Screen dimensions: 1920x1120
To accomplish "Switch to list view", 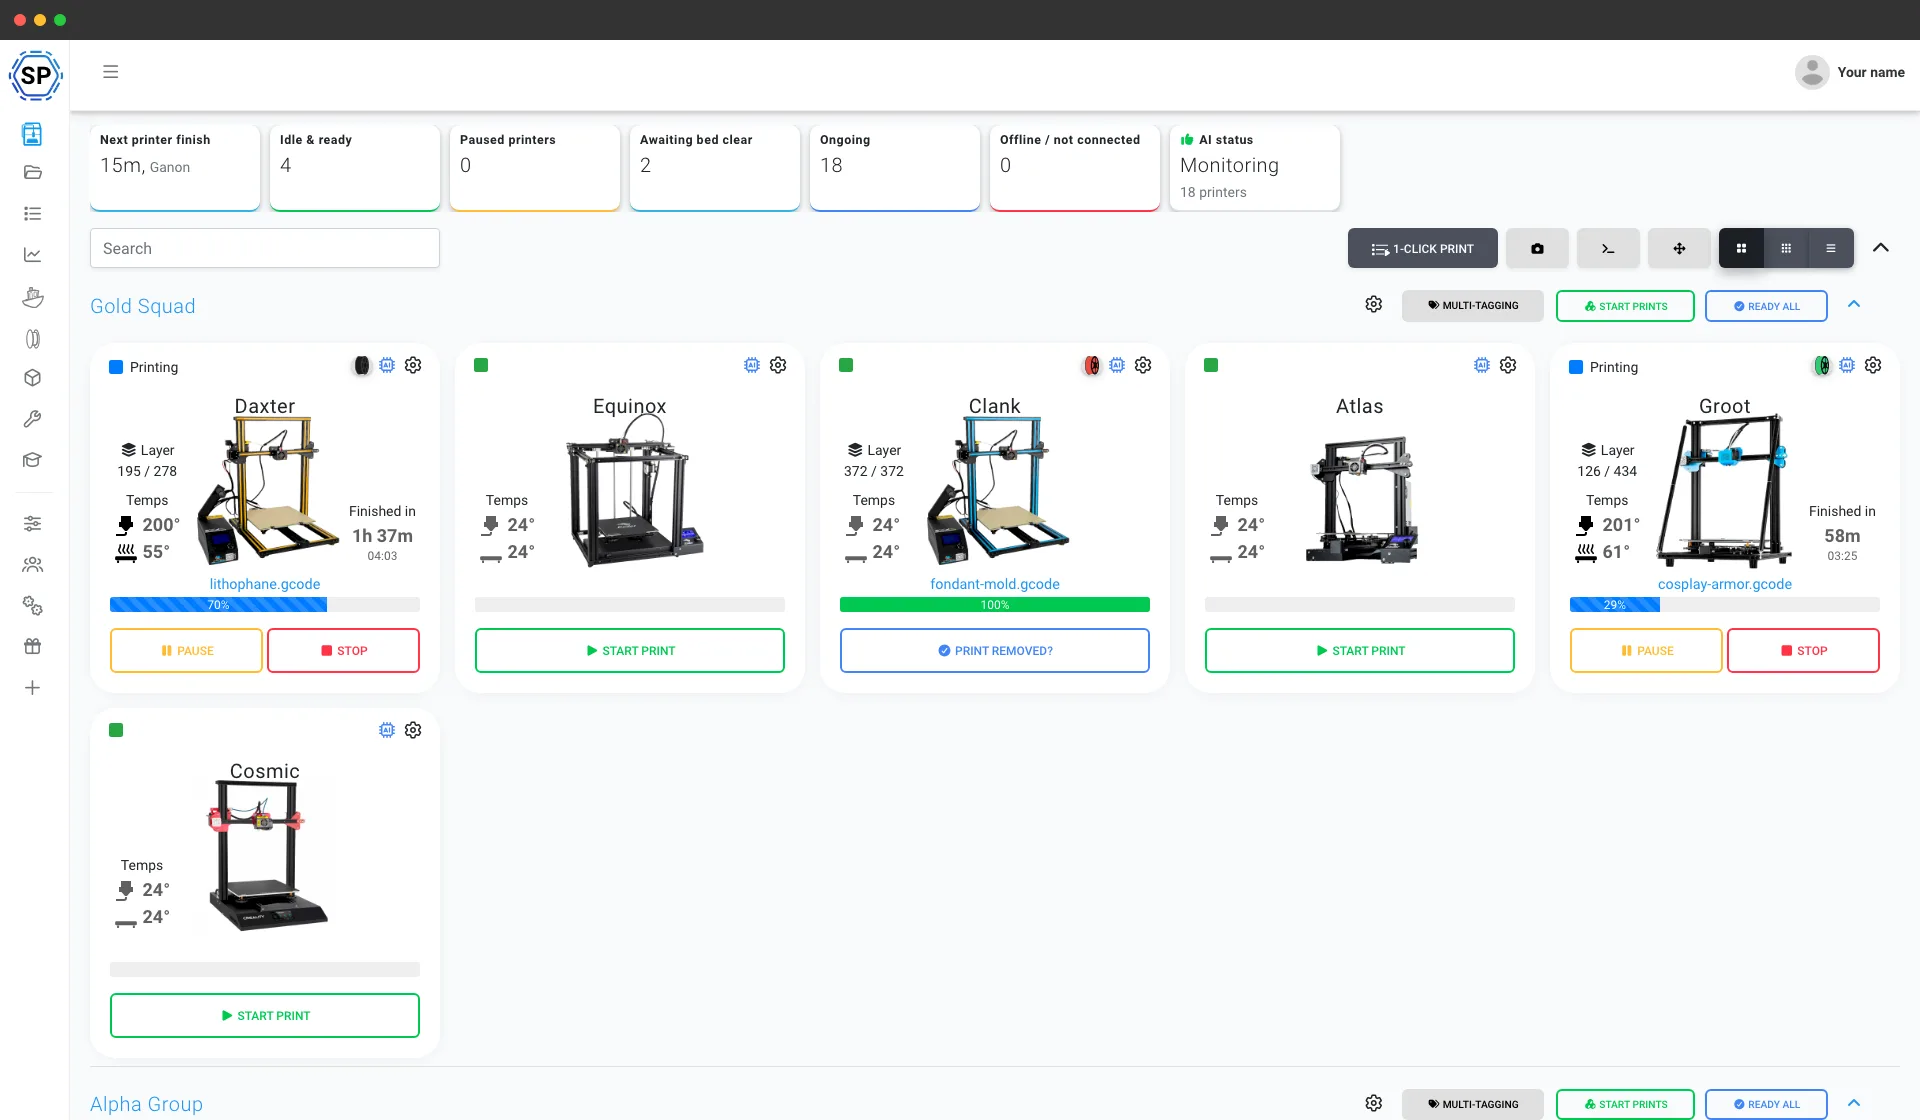I will point(1831,248).
